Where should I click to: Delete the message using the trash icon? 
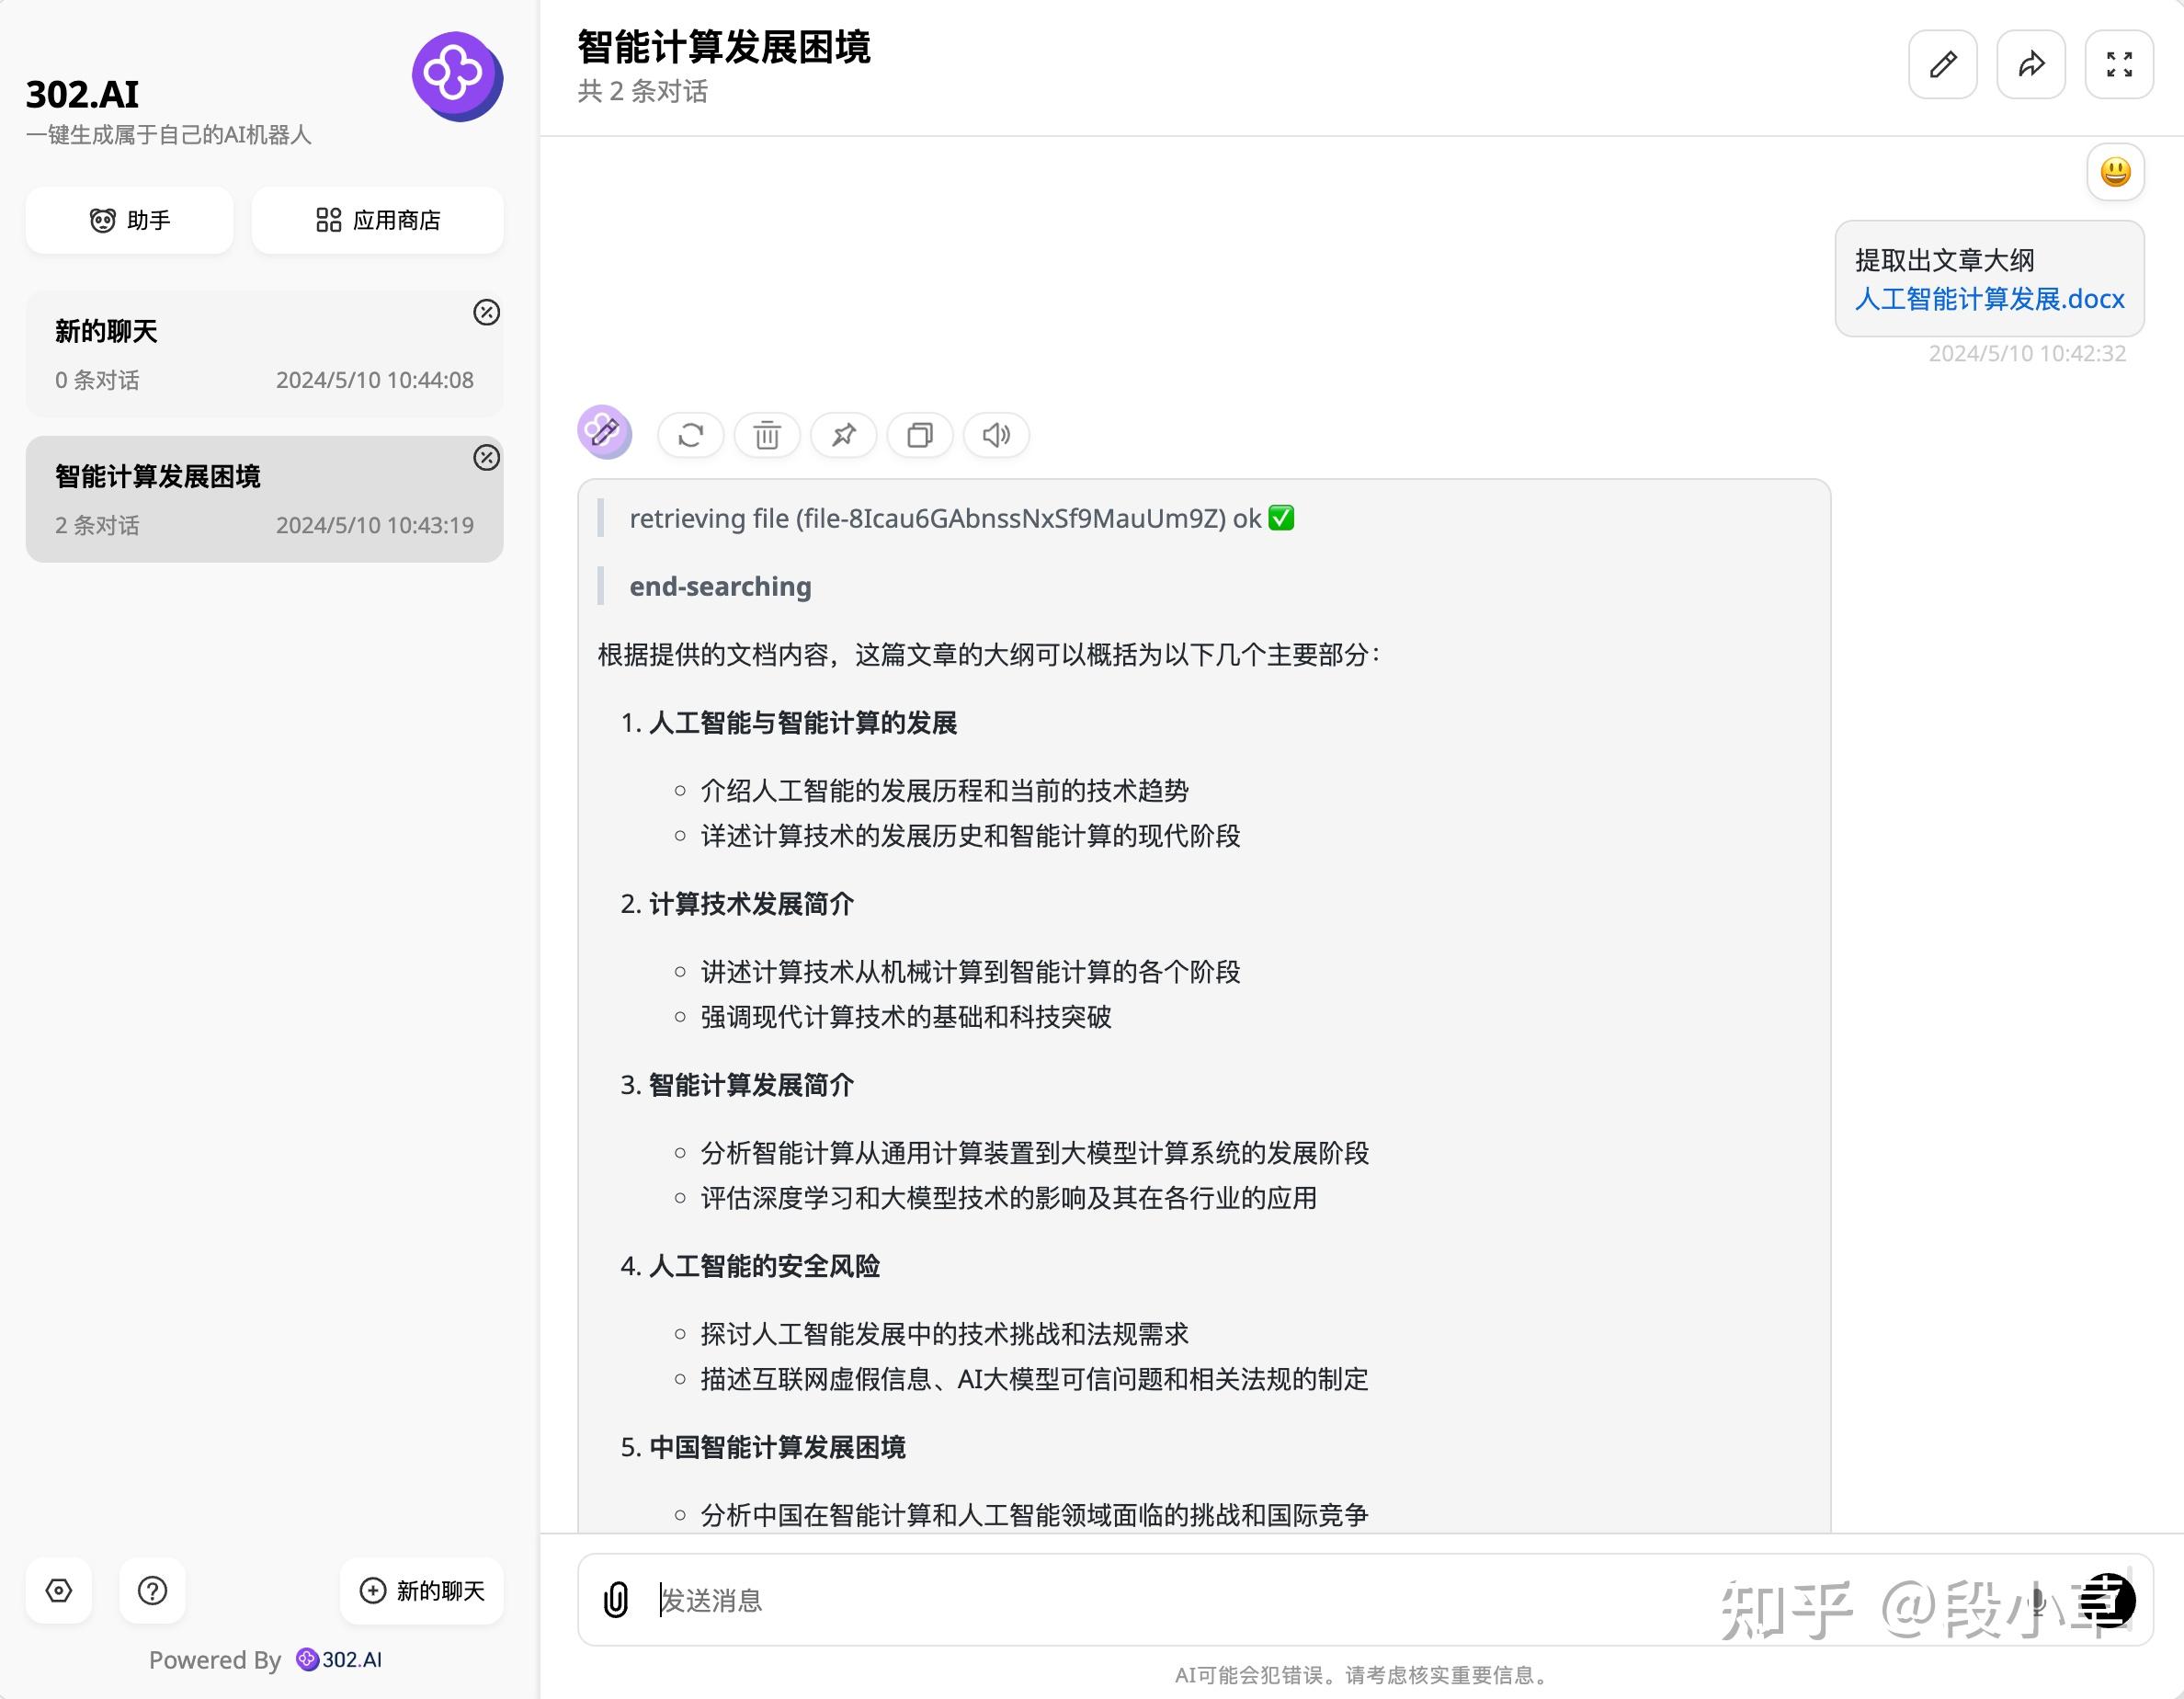point(766,435)
